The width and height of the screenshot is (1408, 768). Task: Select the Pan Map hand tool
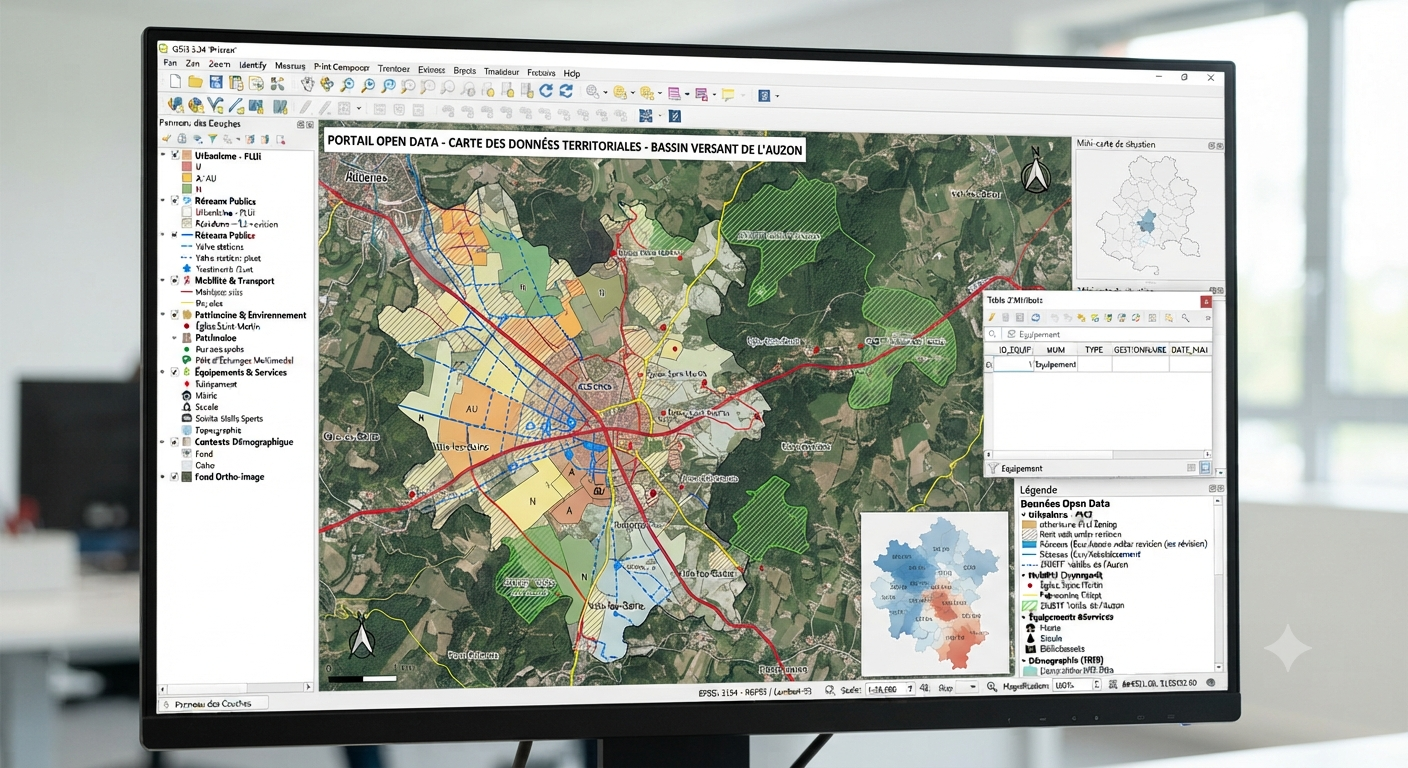click(307, 84)
